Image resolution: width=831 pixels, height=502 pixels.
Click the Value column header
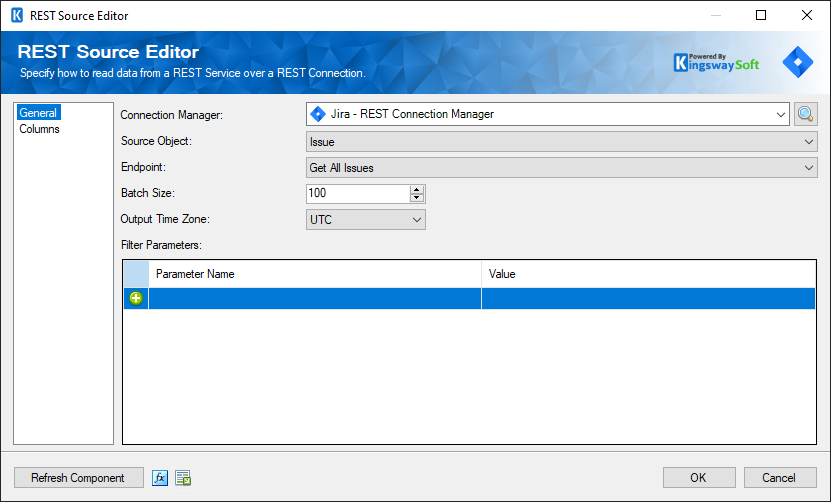pyautogui.click(x=648, y=274)
